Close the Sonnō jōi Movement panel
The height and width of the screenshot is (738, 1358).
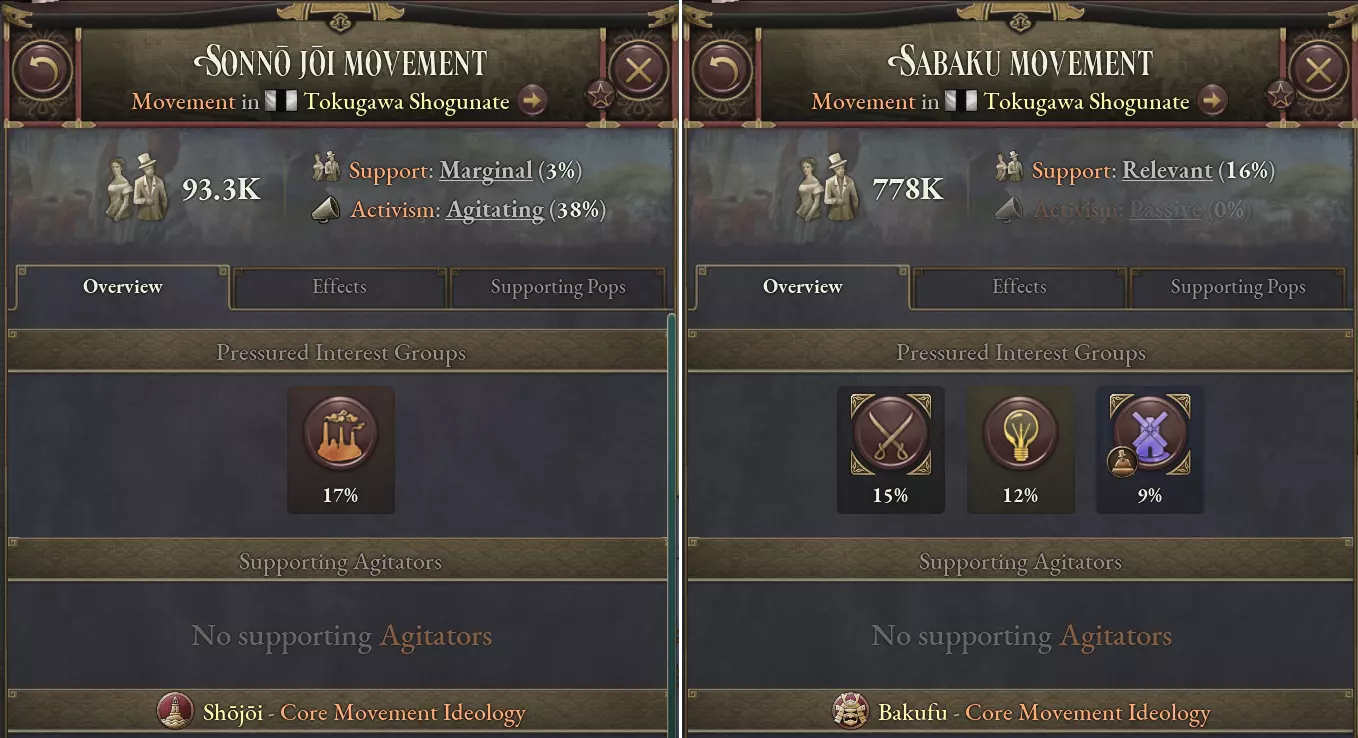click(x=639, y=71)
